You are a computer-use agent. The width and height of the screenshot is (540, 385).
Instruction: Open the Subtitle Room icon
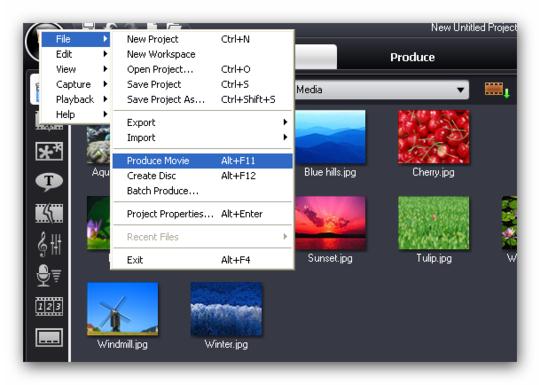(x=49, y=337)
